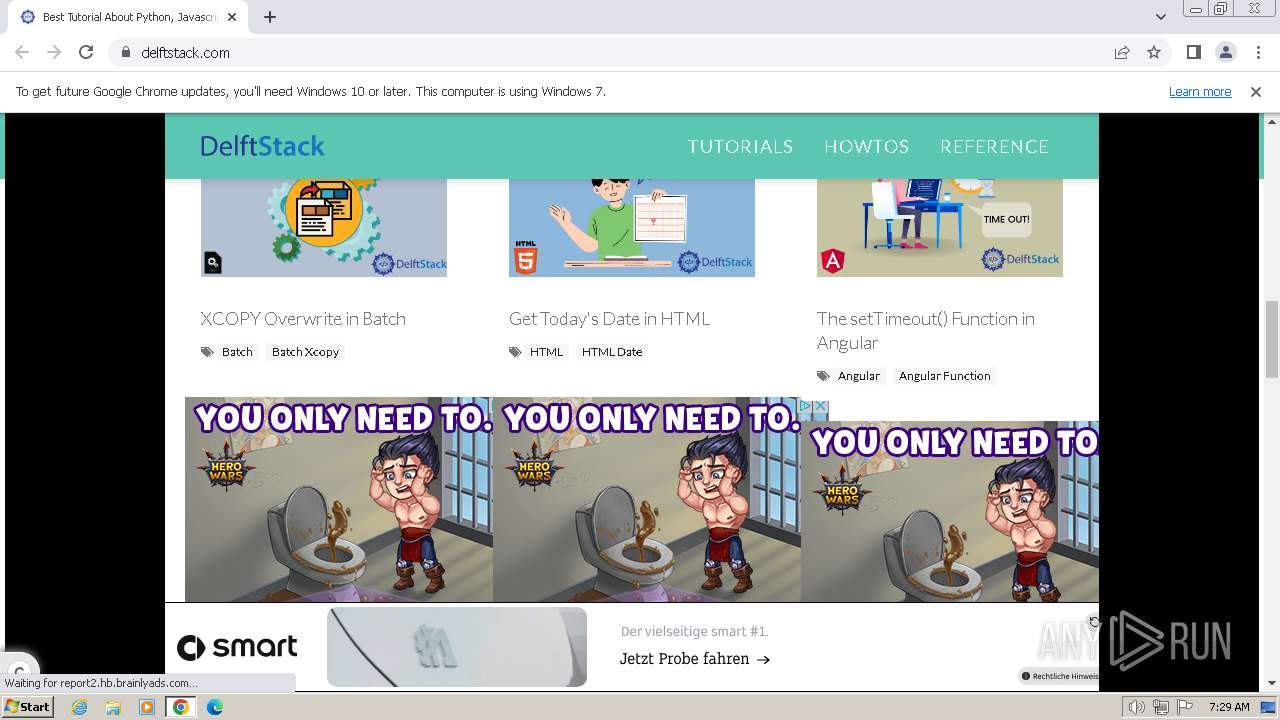
Task: Go back using the browser back arrow
Action: [x=22, y=52]
